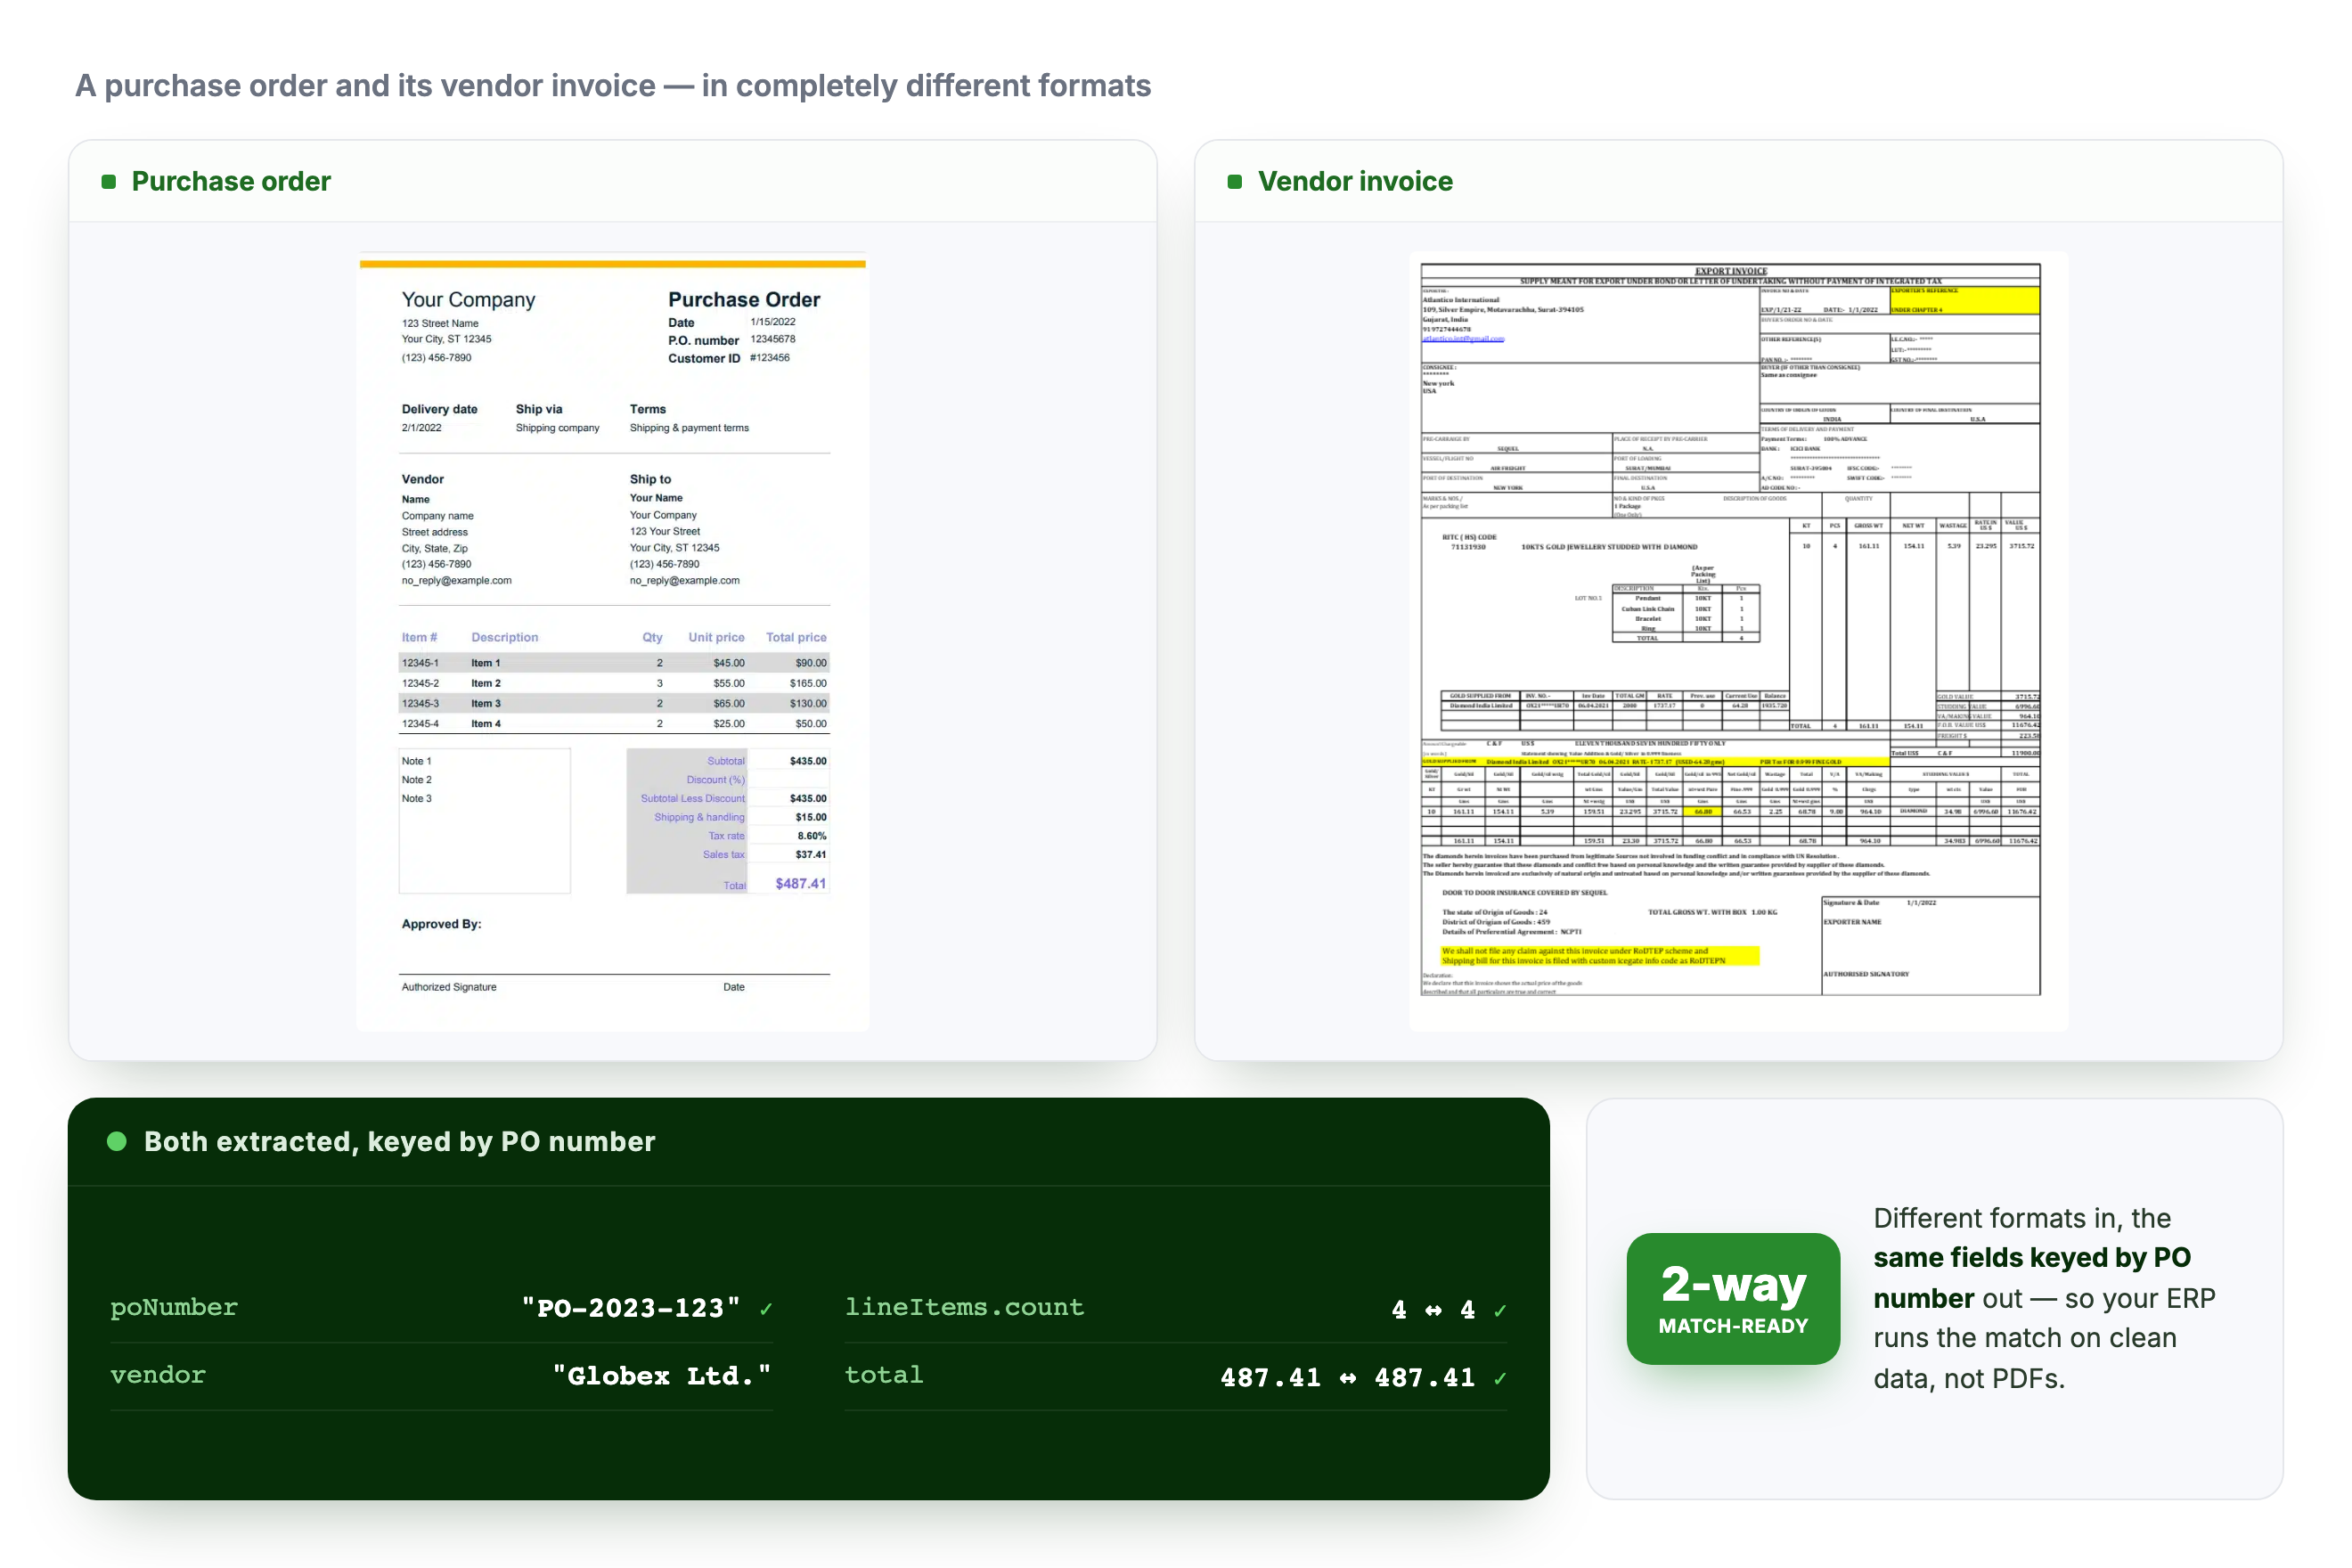This screenshot has height=1568, width=2352.
Task: Click the $487.41 total in the purchase order
Action: [x=800, y=884]
